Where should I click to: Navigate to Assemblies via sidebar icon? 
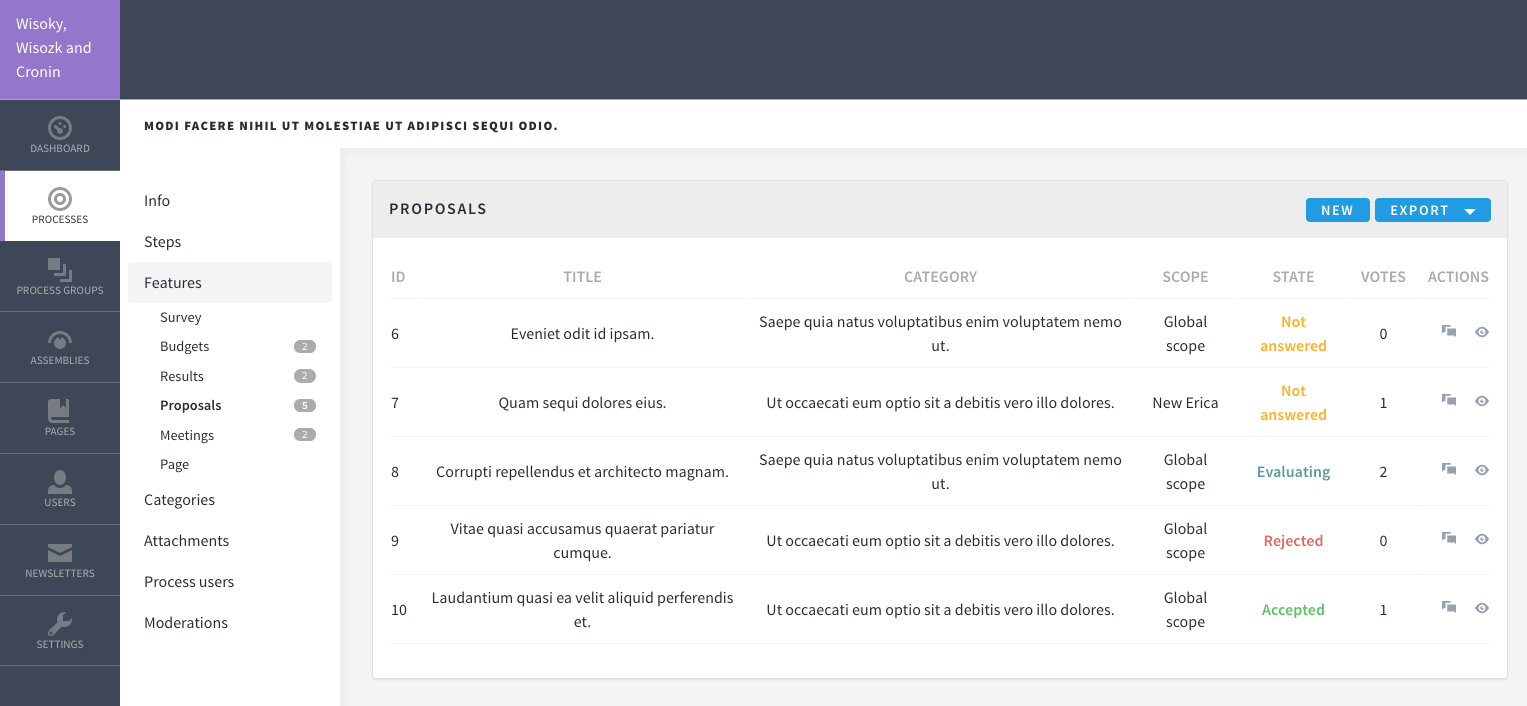point(59,347)
